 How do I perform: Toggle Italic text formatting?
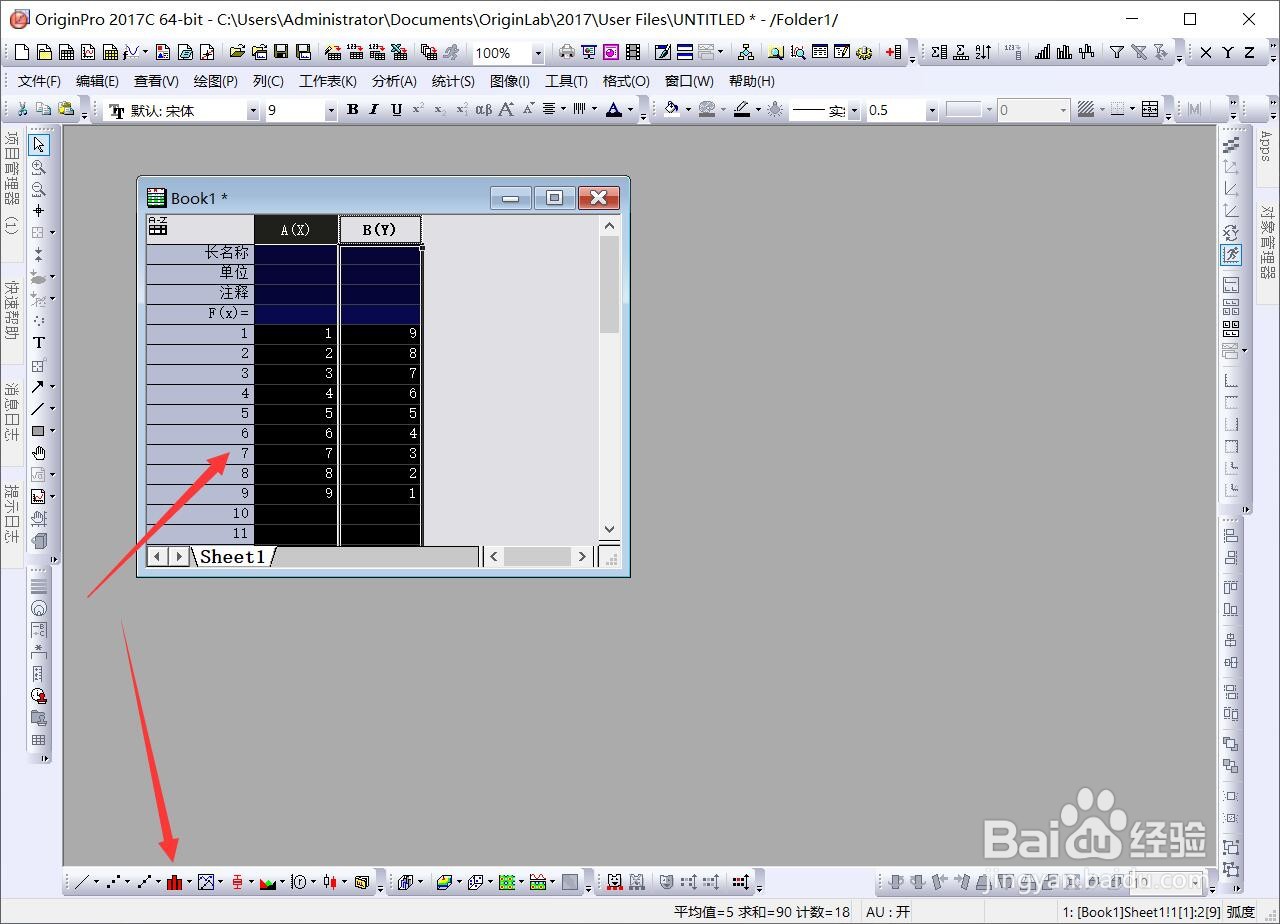click(x=374, y=110)
